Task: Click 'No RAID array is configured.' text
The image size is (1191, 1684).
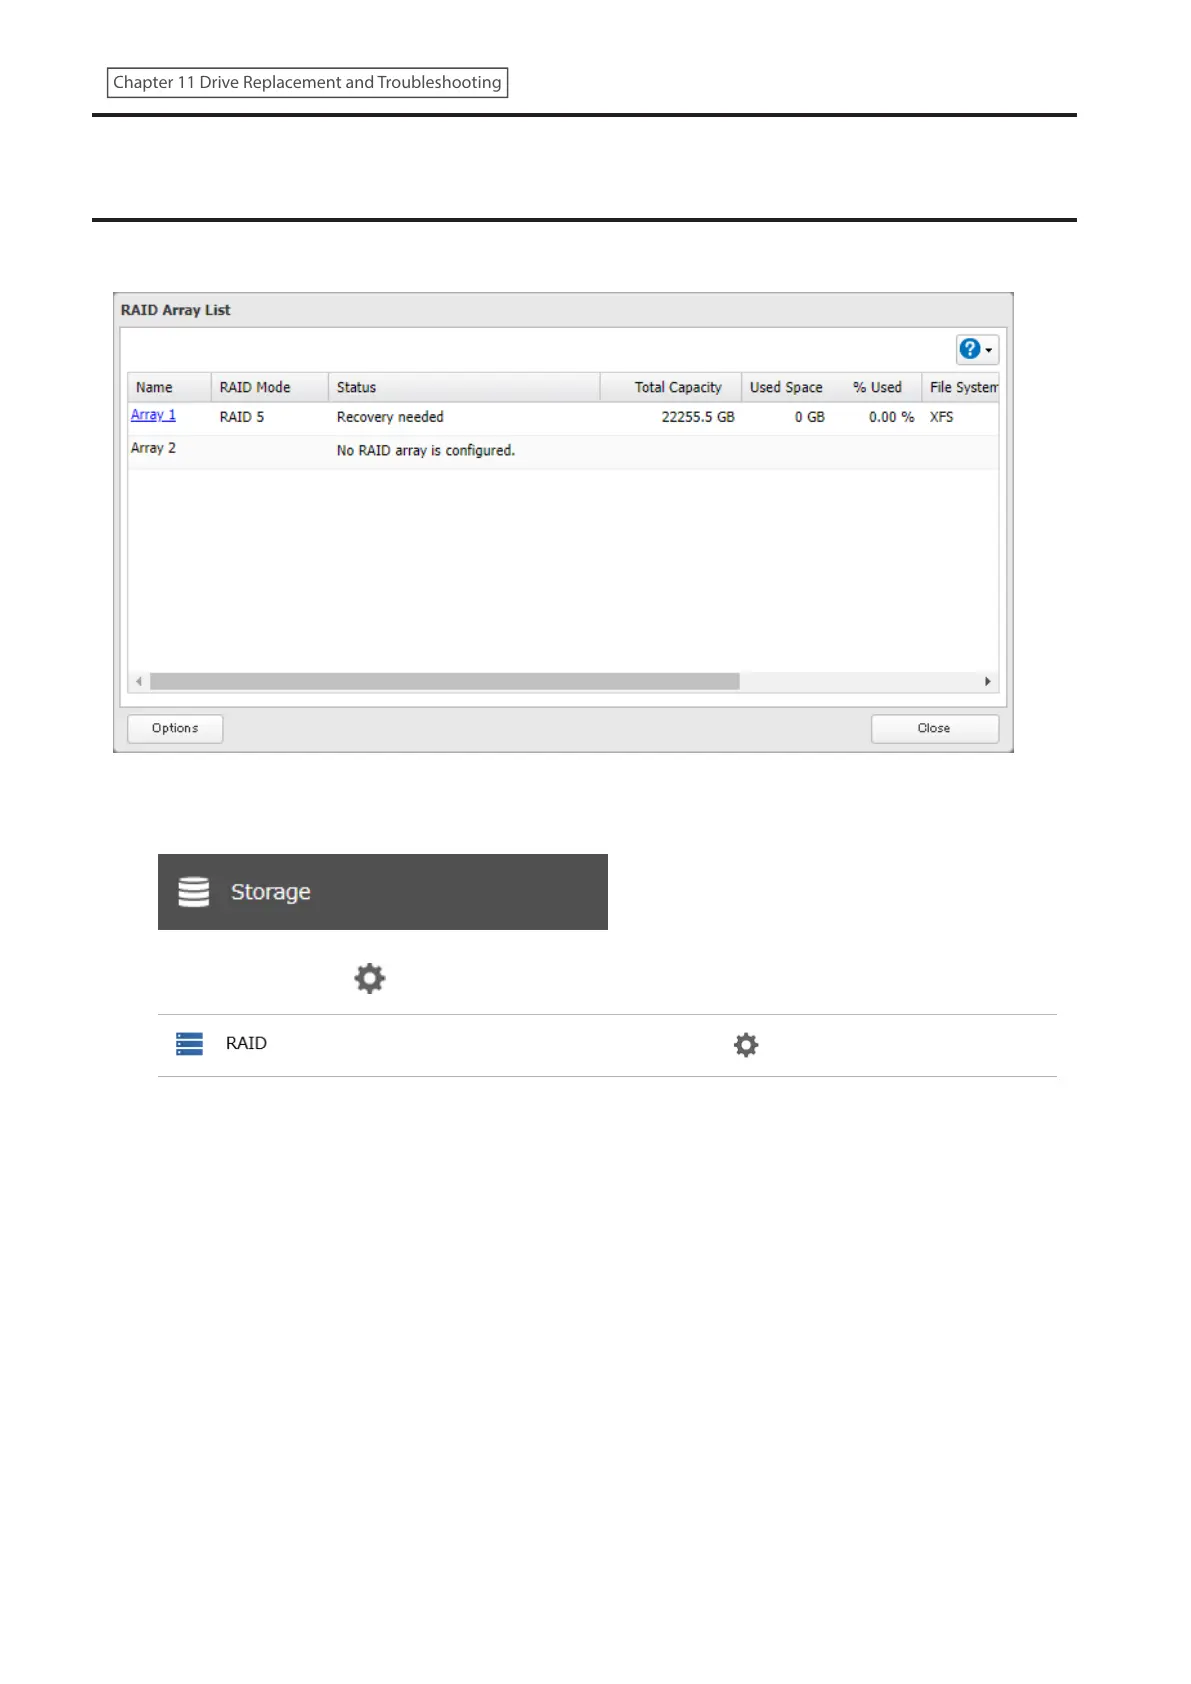Action: (x=426, y=451)
